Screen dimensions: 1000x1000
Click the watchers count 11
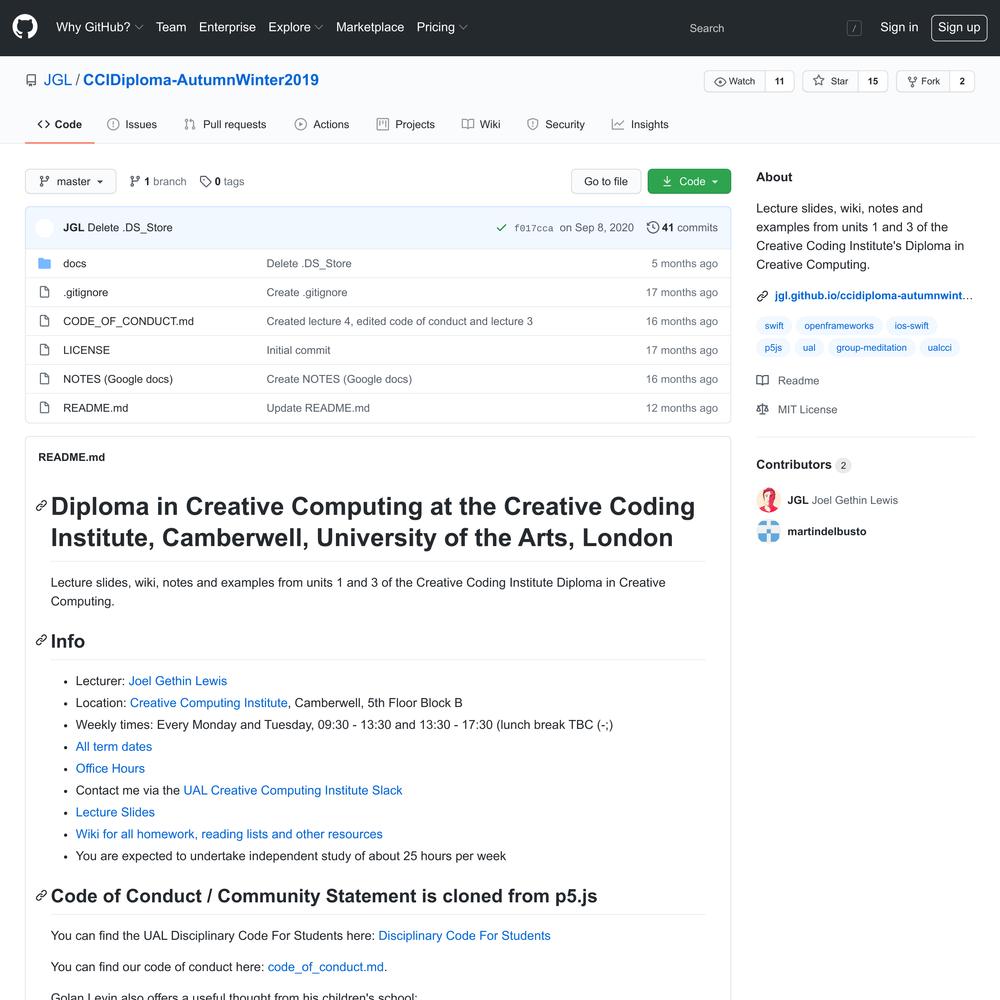coord(779,82)
